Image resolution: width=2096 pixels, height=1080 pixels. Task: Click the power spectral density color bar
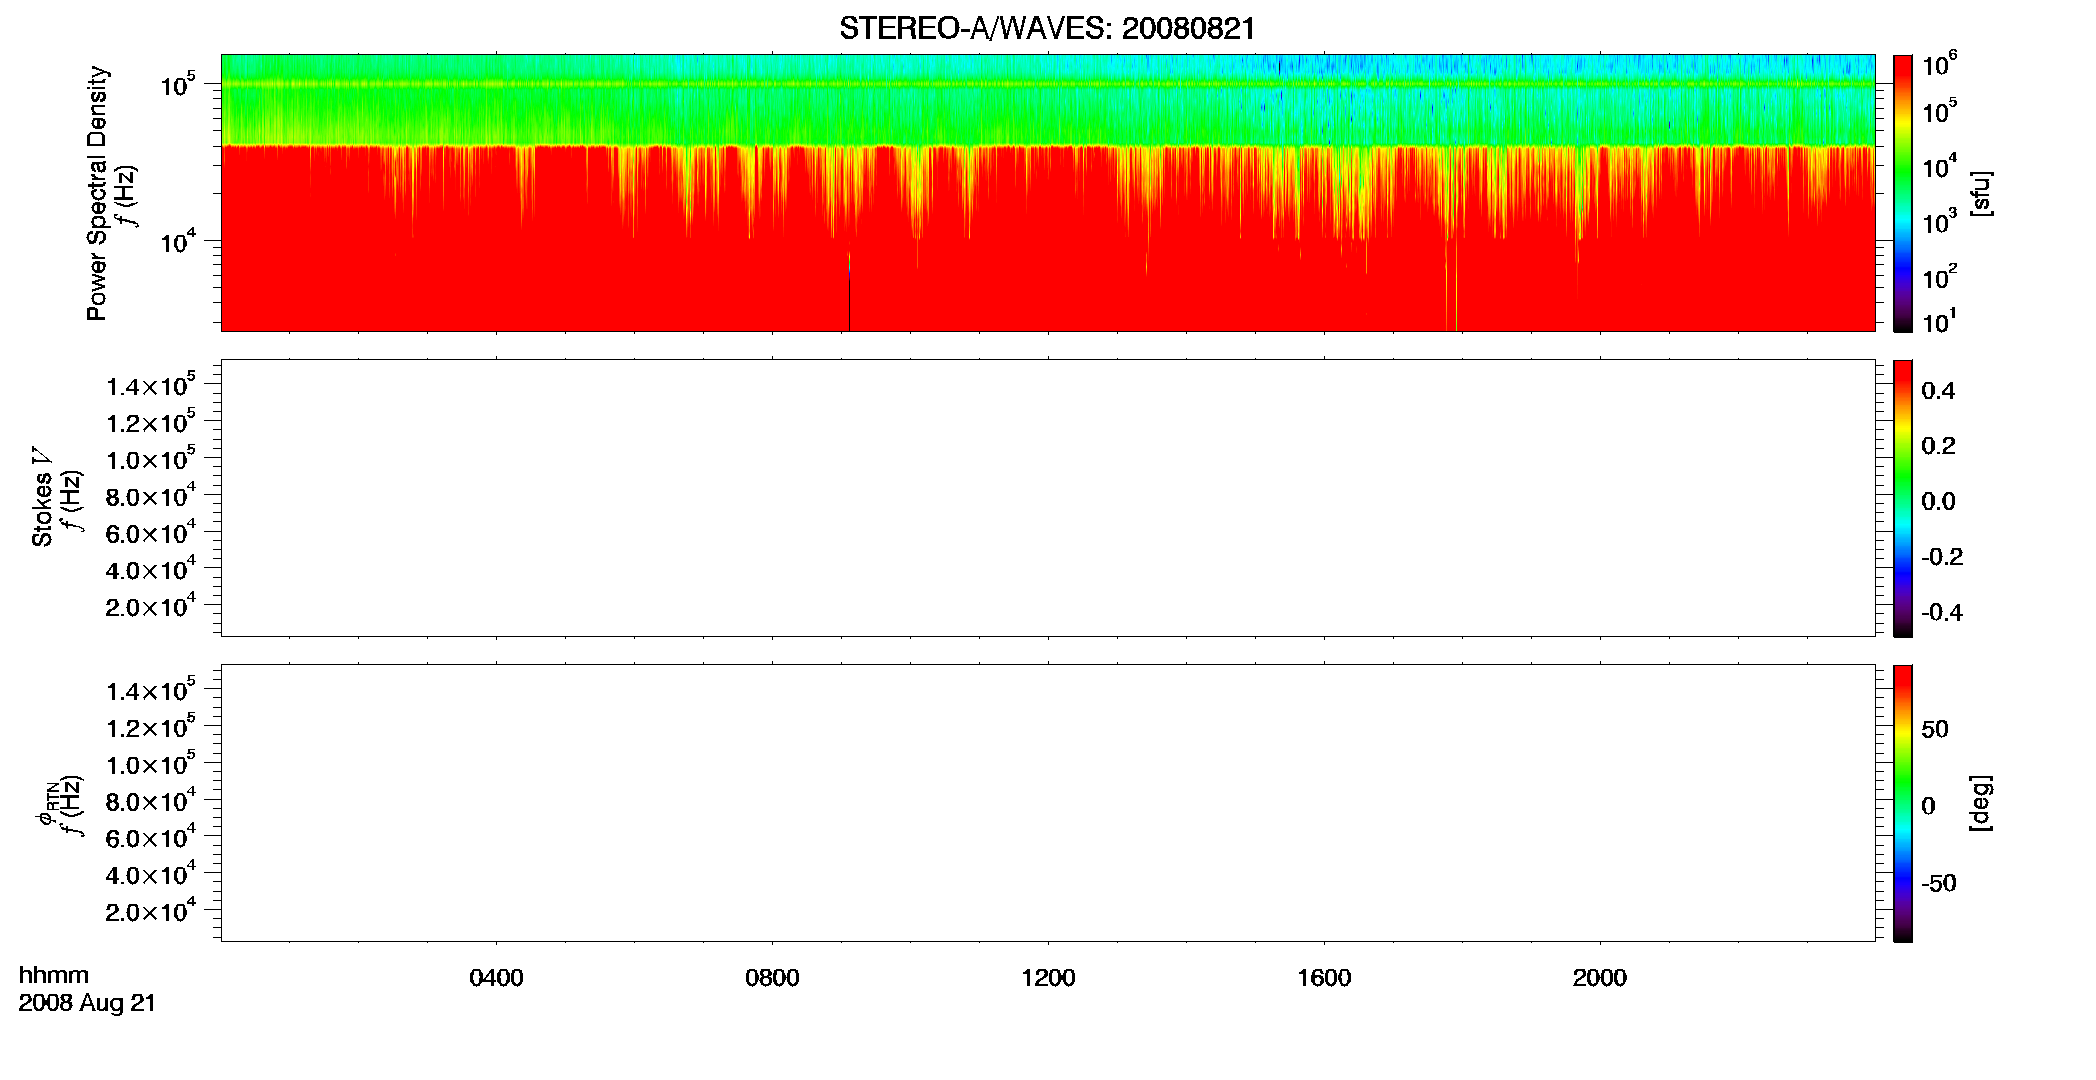(1903, 193)
